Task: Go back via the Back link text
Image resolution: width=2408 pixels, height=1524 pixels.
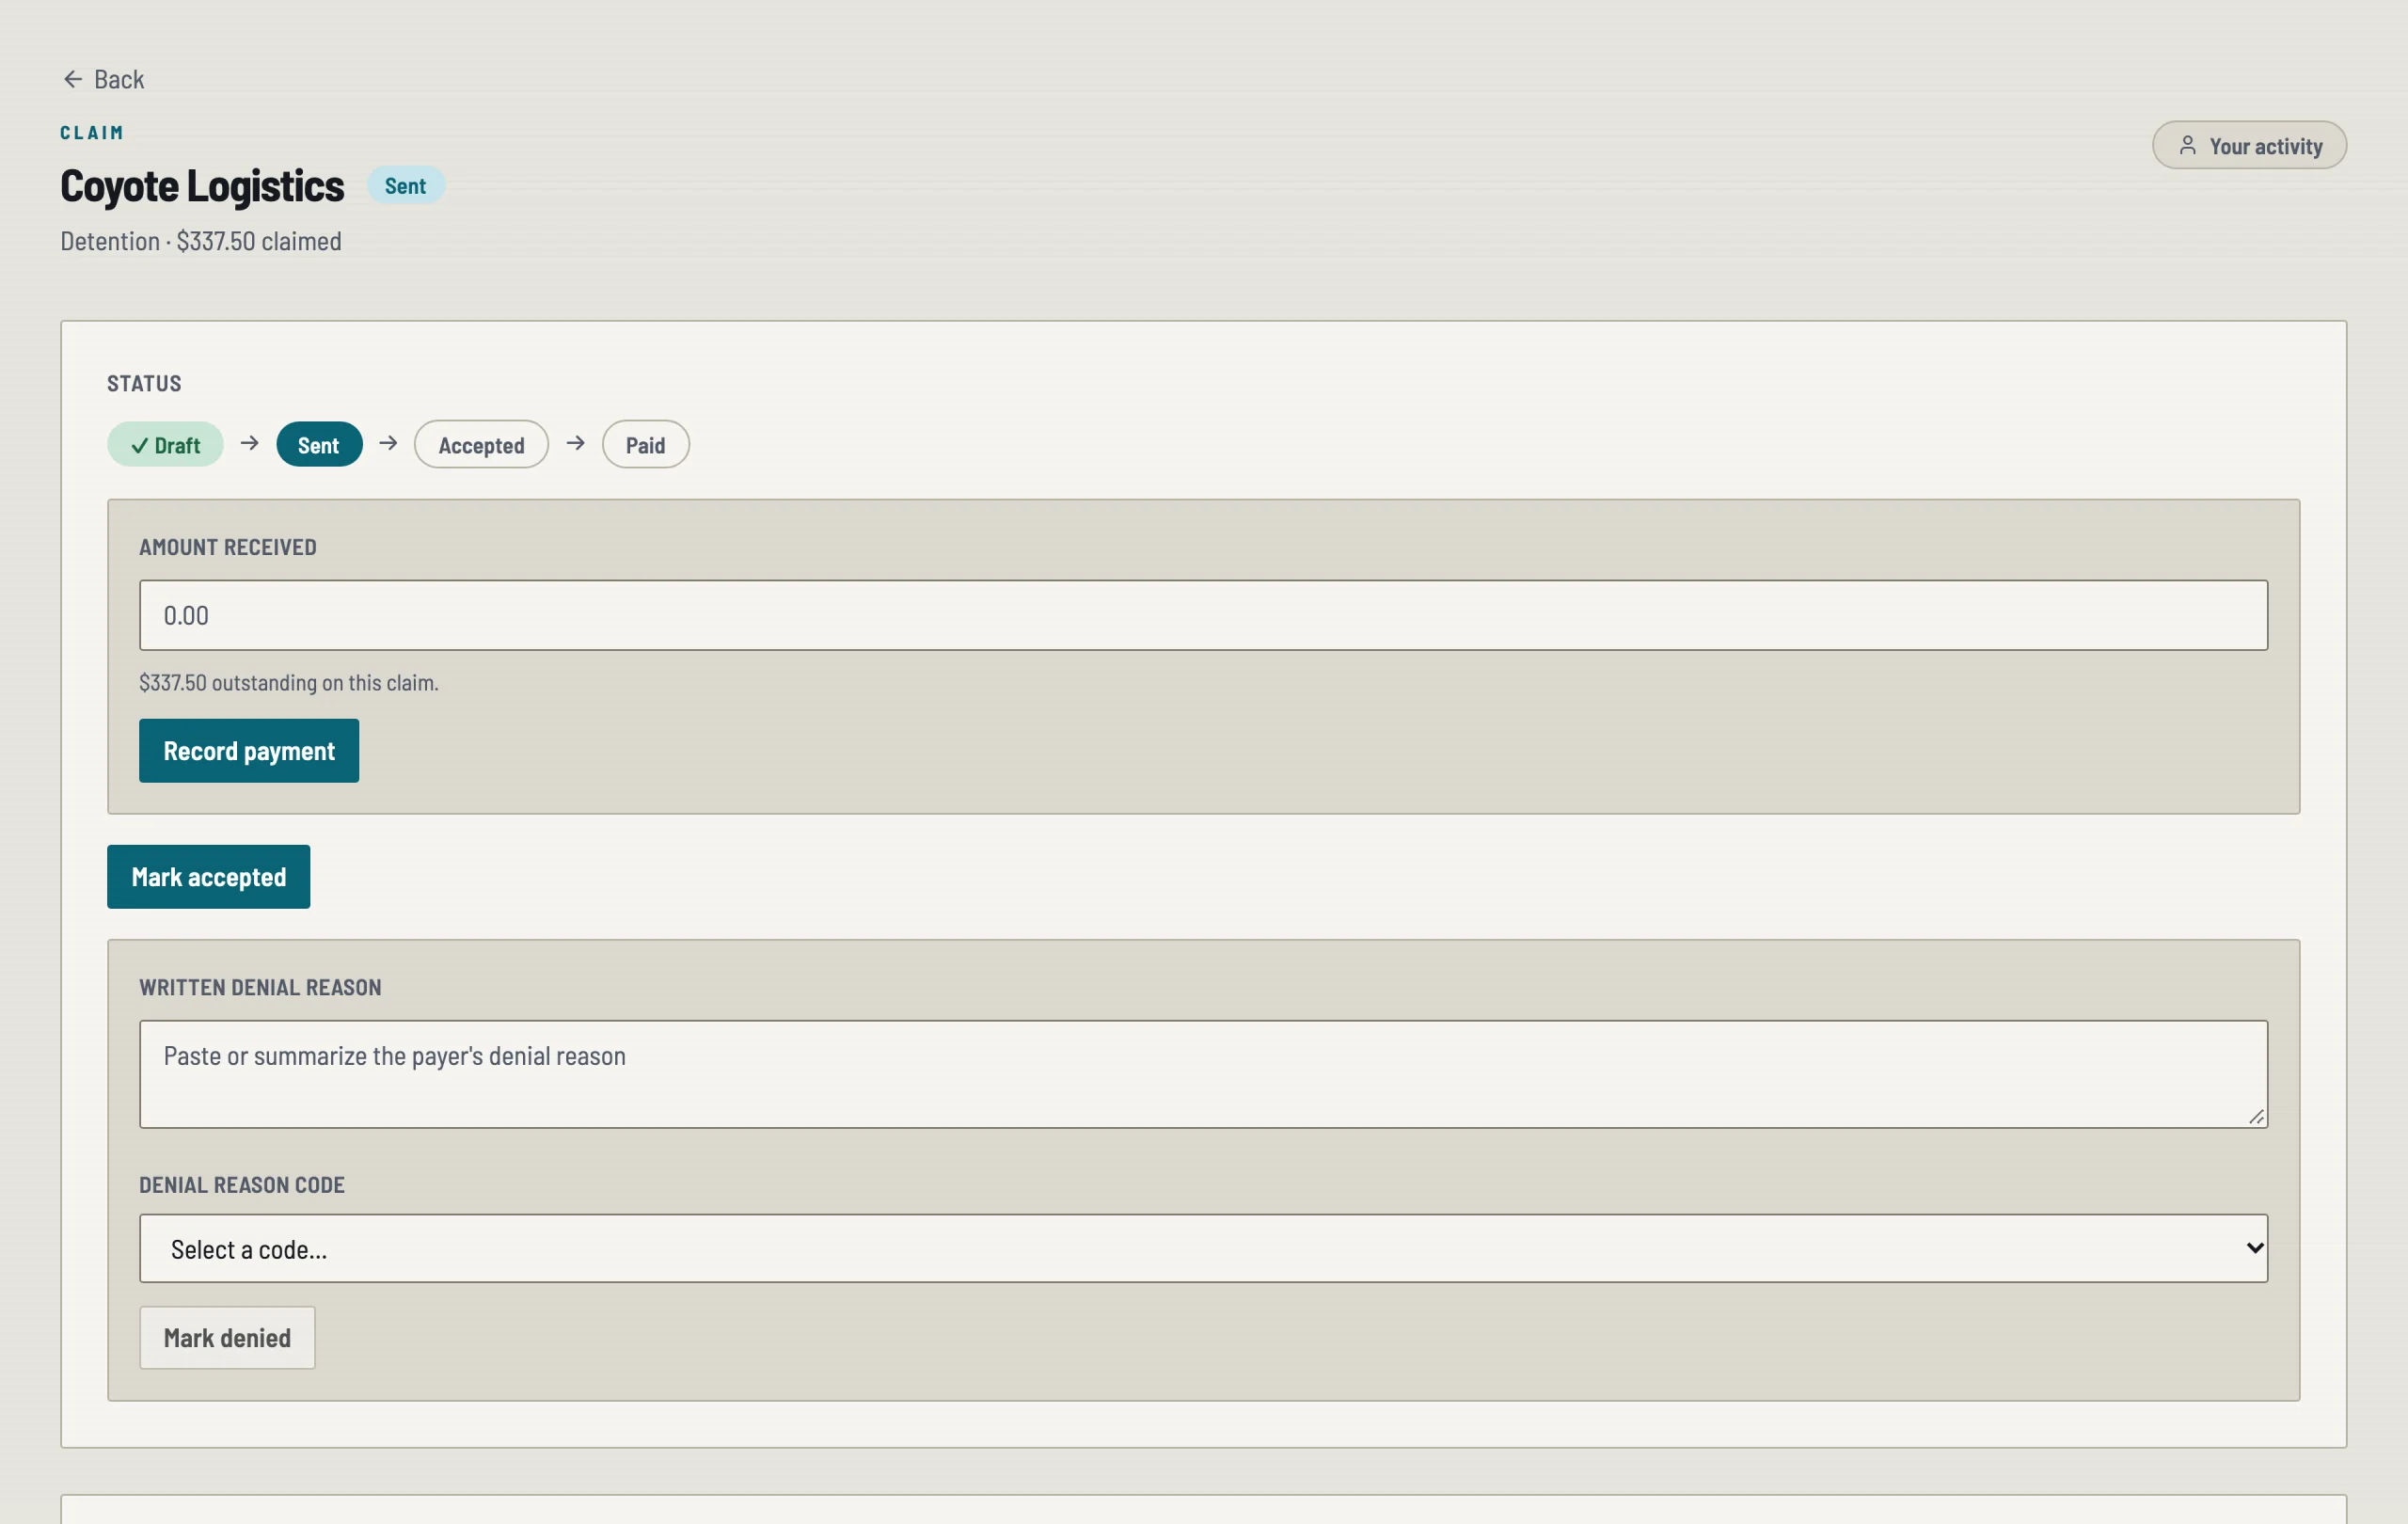Action: (119, 79)
